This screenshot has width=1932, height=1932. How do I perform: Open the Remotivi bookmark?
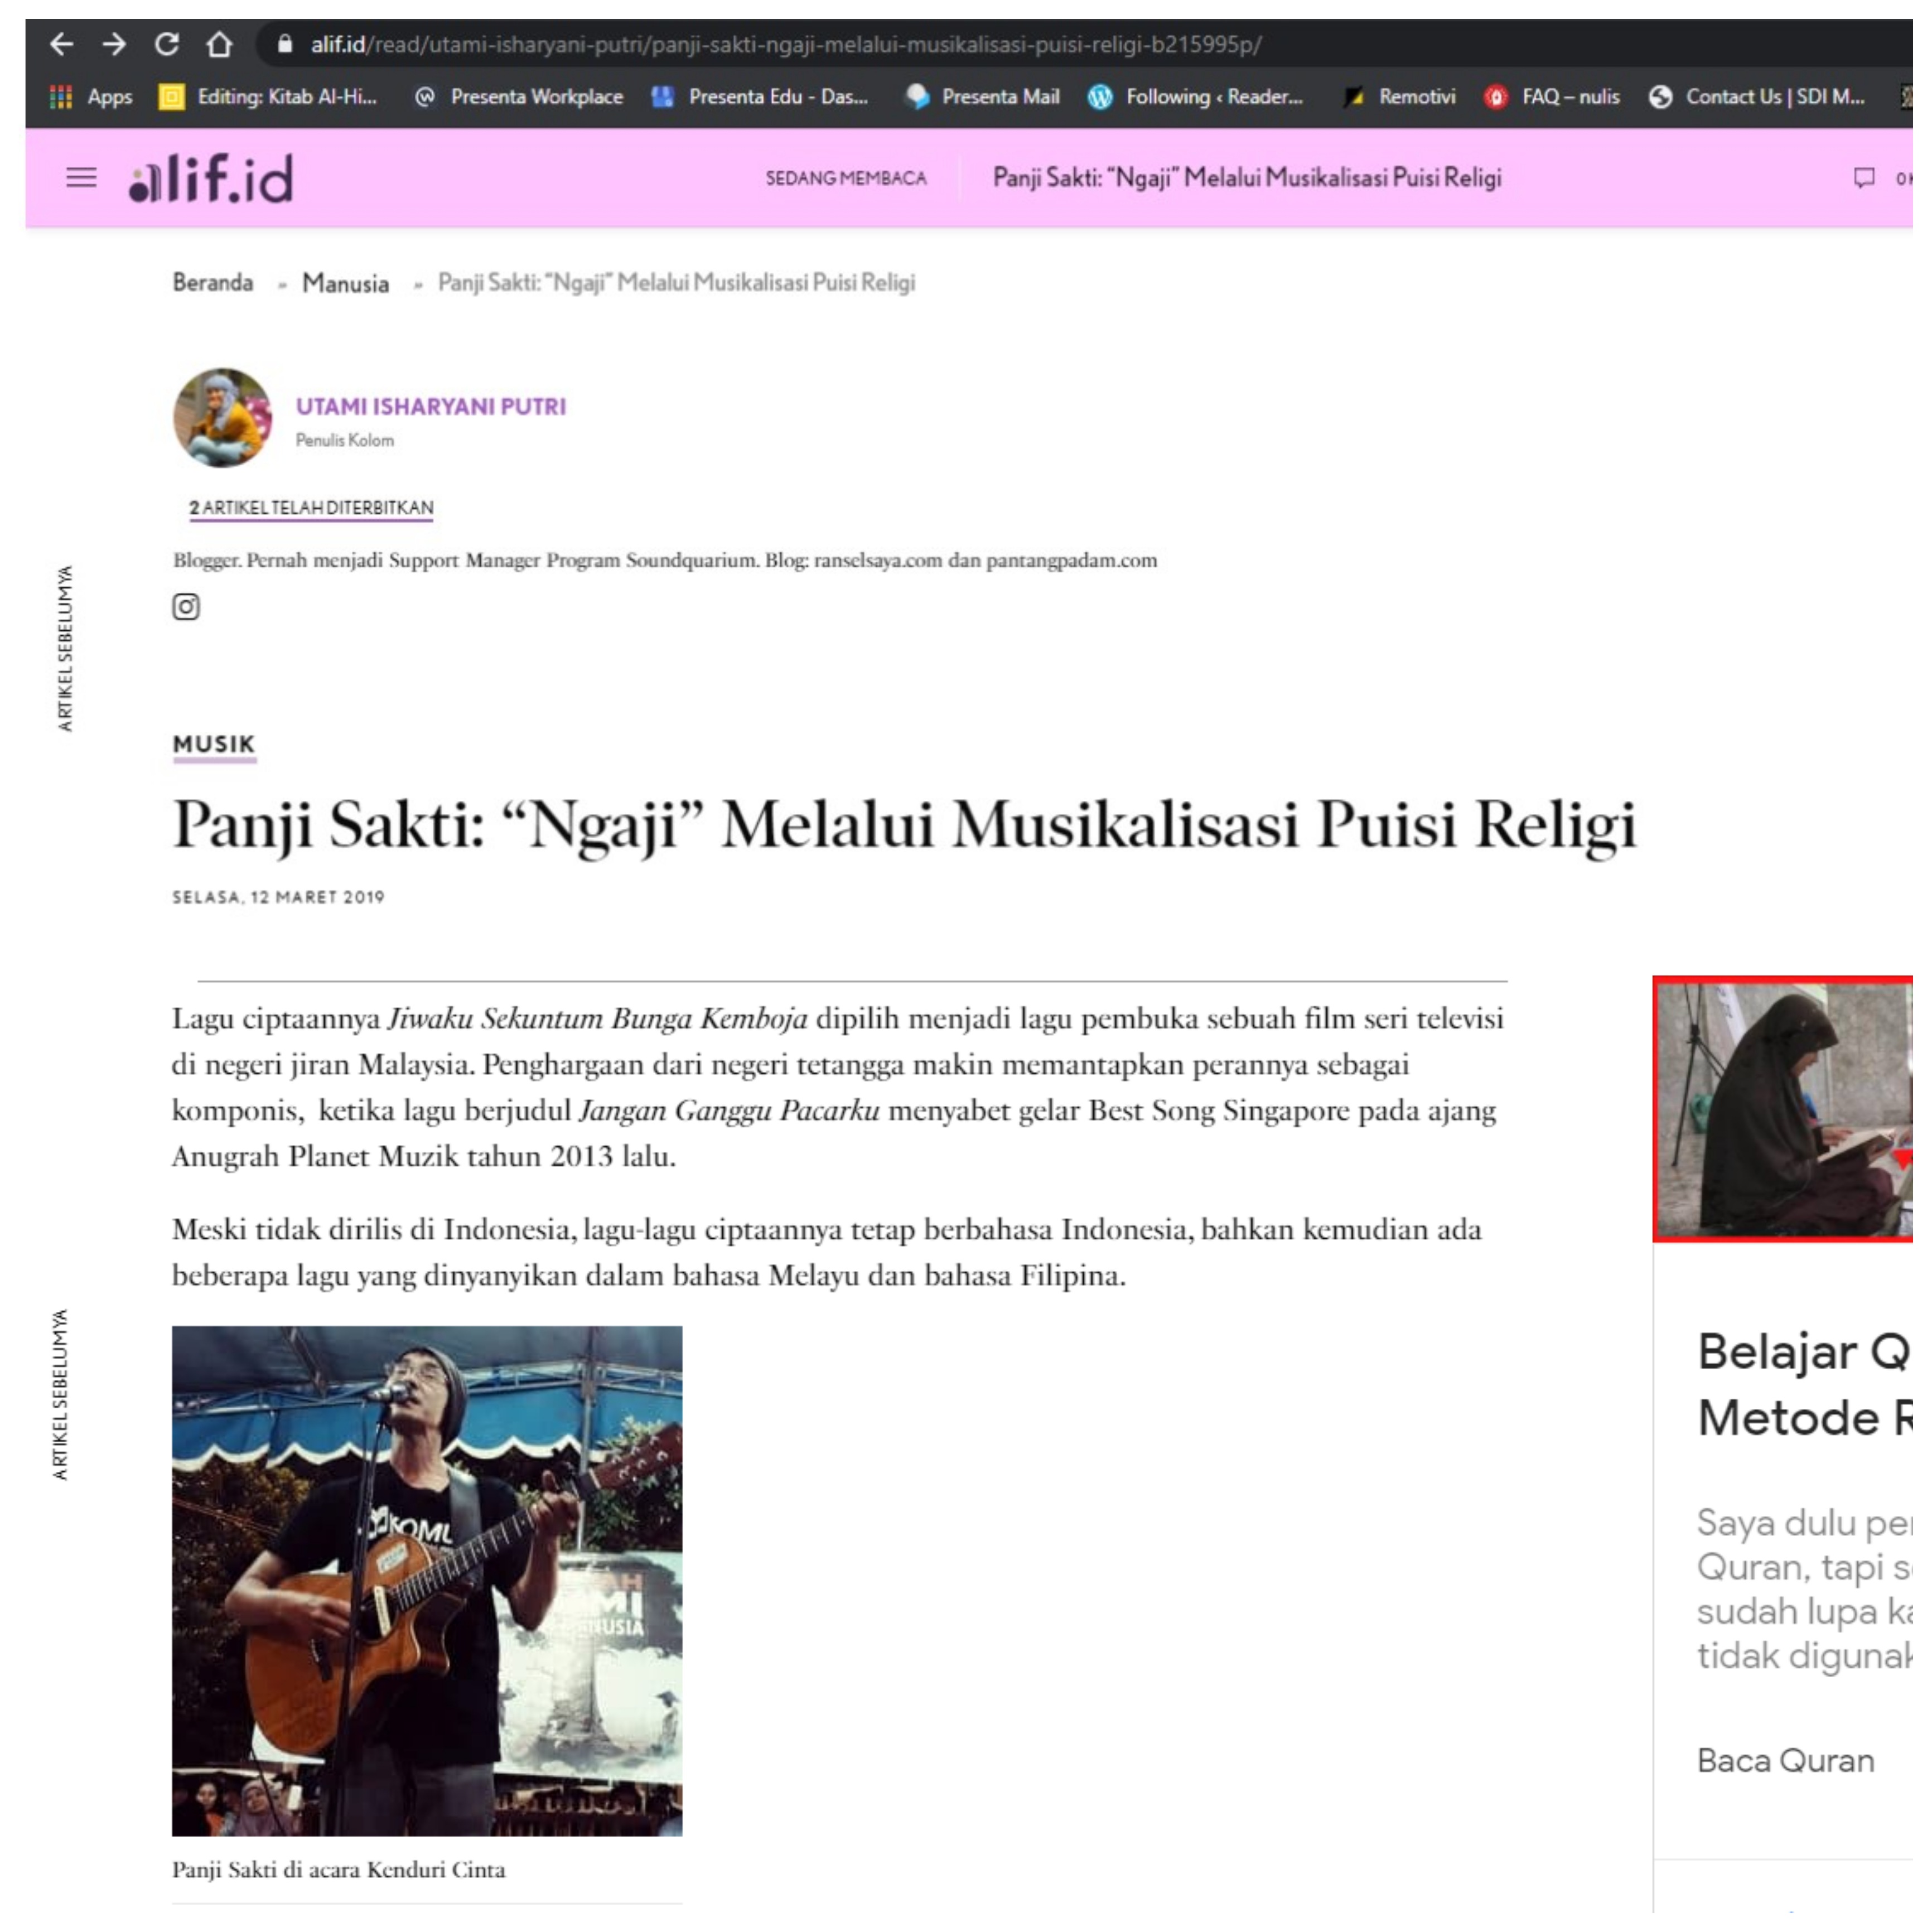point(1400,97)
